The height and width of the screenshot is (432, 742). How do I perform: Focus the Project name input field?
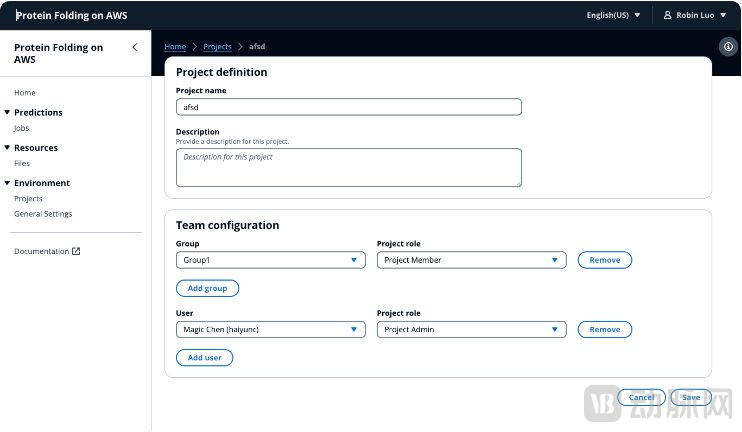pos(348,107)
